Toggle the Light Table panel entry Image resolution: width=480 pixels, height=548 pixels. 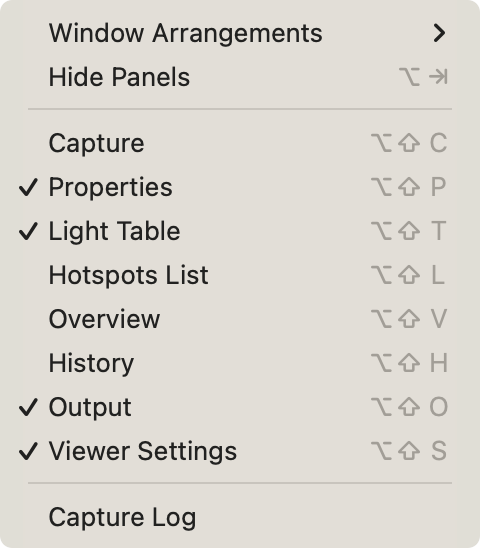point(240,231)
